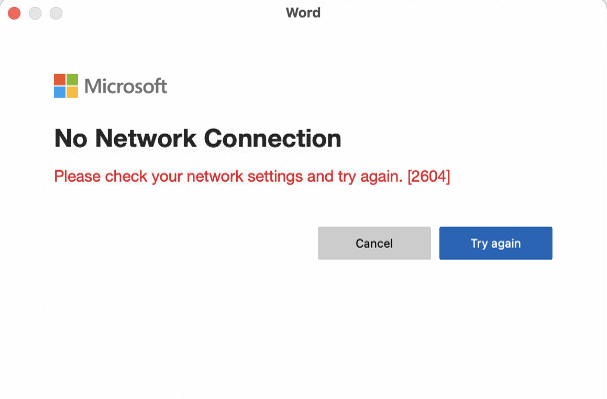This screenshot has height=399, width=607.
Task: Click the greyed-out minimize window button
Action: tap(35, 13)
